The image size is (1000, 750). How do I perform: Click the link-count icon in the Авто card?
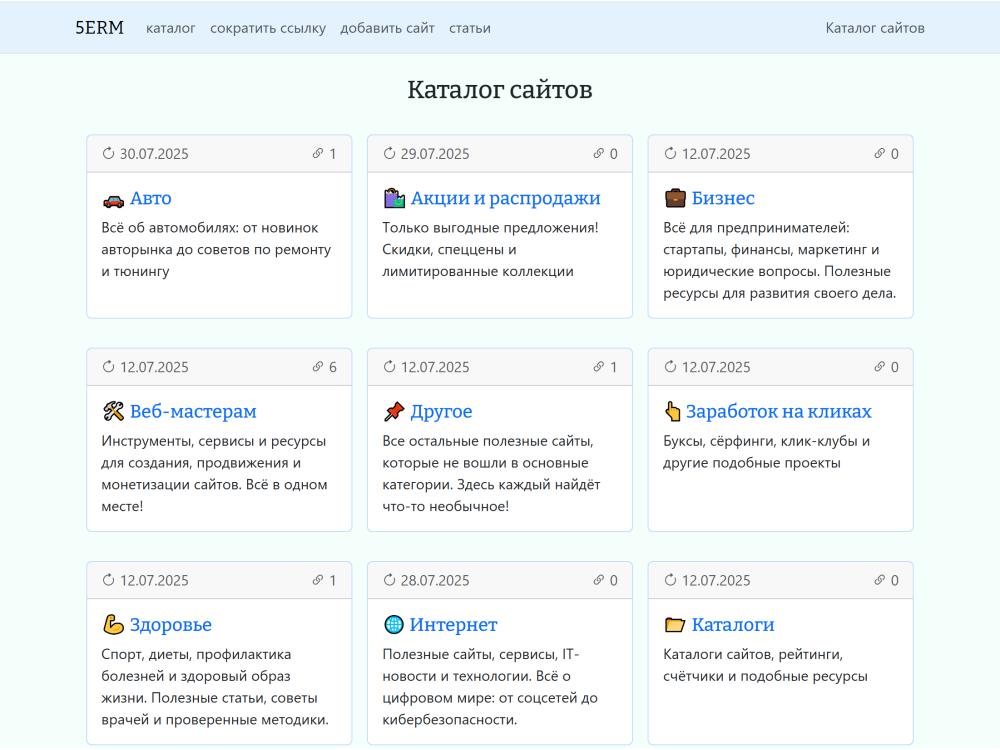tap(318, 153)
